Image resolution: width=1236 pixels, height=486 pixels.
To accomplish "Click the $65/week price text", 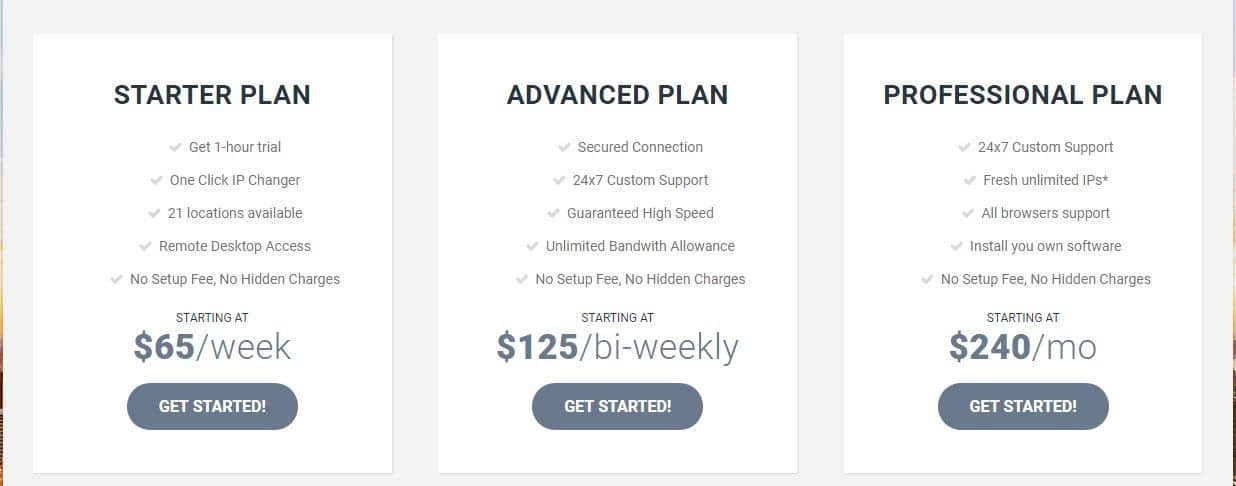I will tap(212, 347).
